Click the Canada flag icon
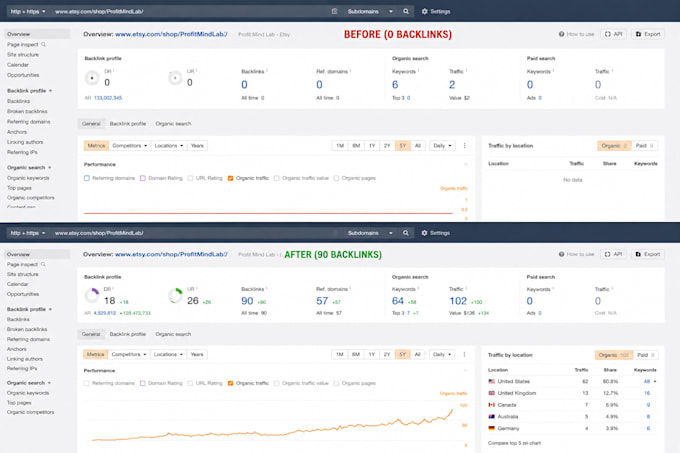 pos(491,405)
